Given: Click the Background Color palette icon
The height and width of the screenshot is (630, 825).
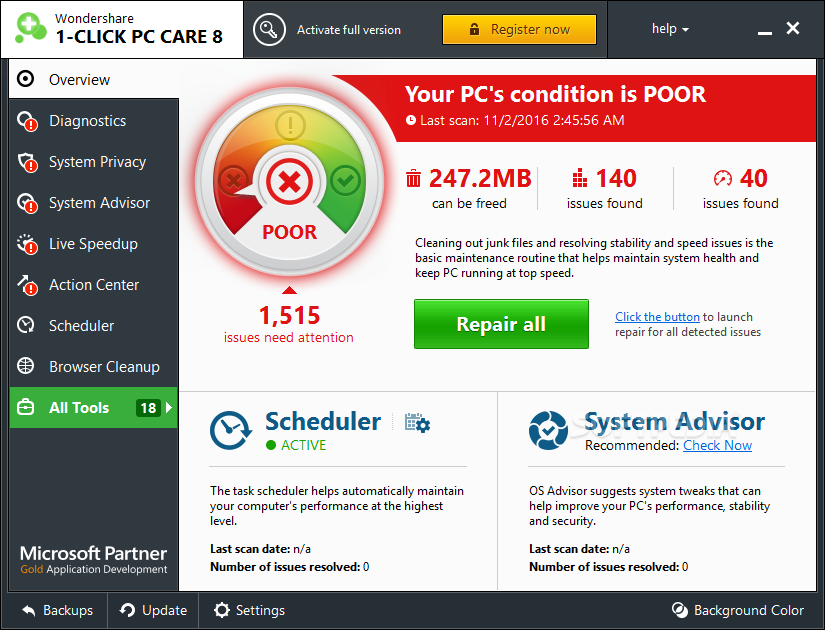Looking at the screenshot, I should (680, 610).
